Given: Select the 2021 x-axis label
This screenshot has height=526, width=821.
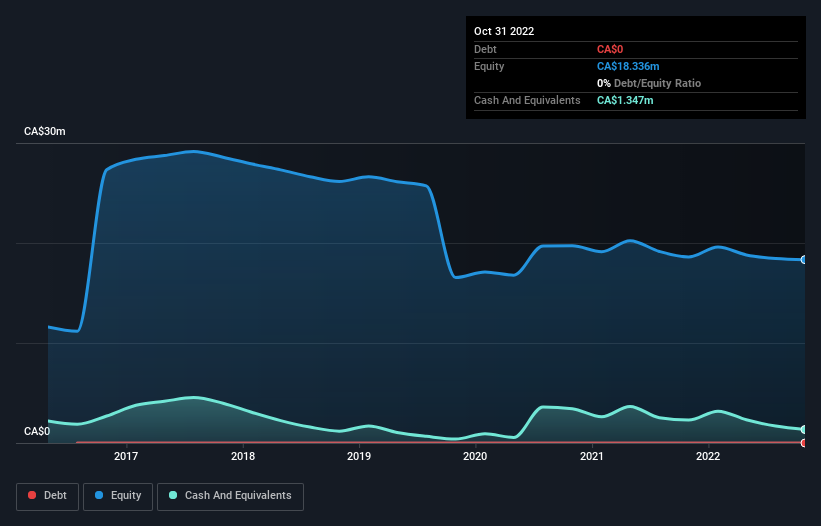Looking at the screenshot, I should point(592,456).
